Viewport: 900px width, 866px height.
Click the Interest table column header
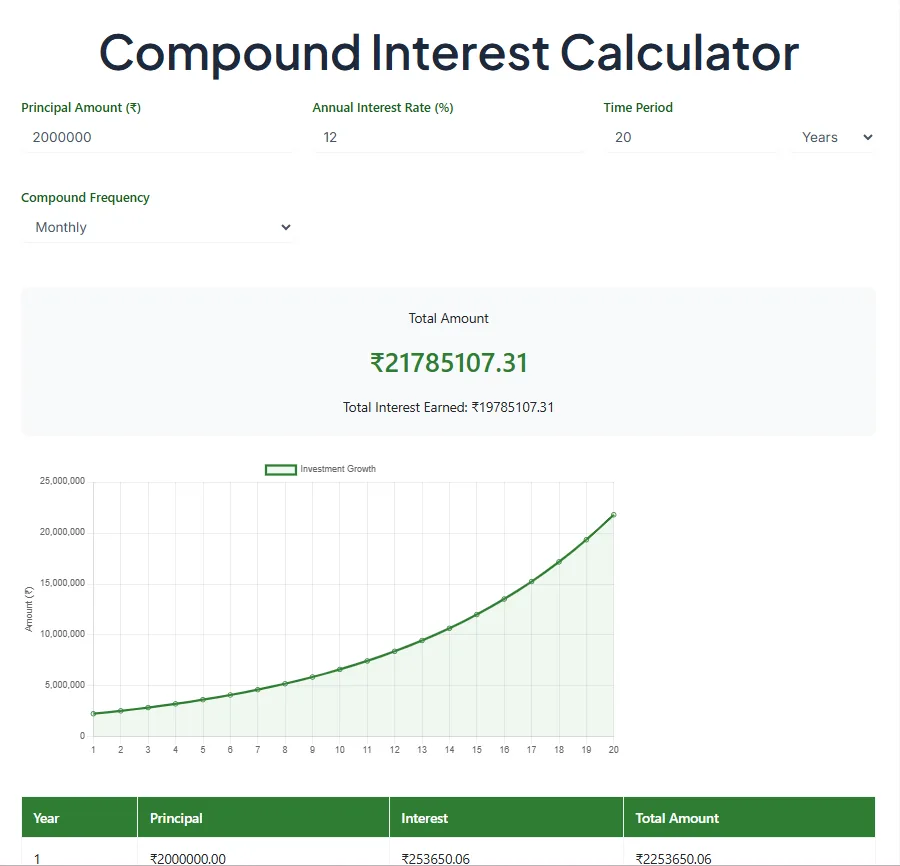(425, 818)
